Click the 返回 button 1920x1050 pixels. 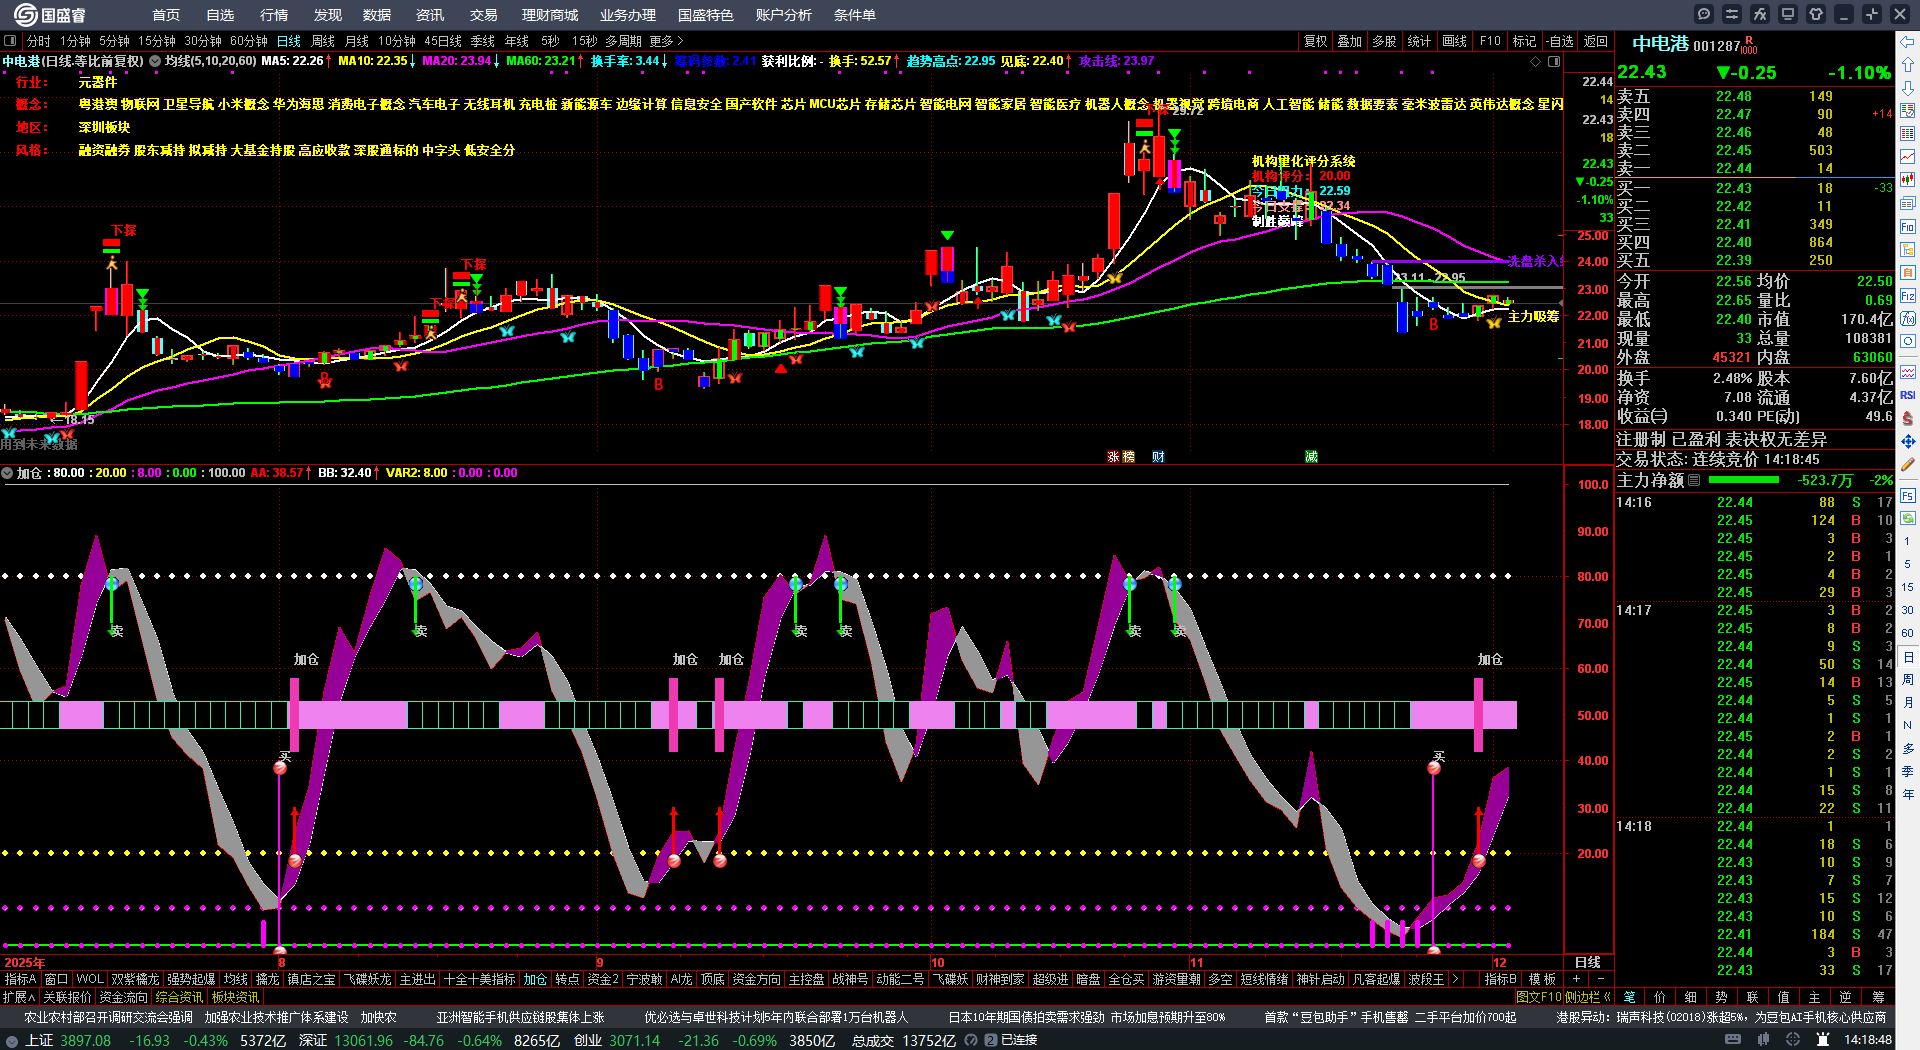coord(1596,41)
